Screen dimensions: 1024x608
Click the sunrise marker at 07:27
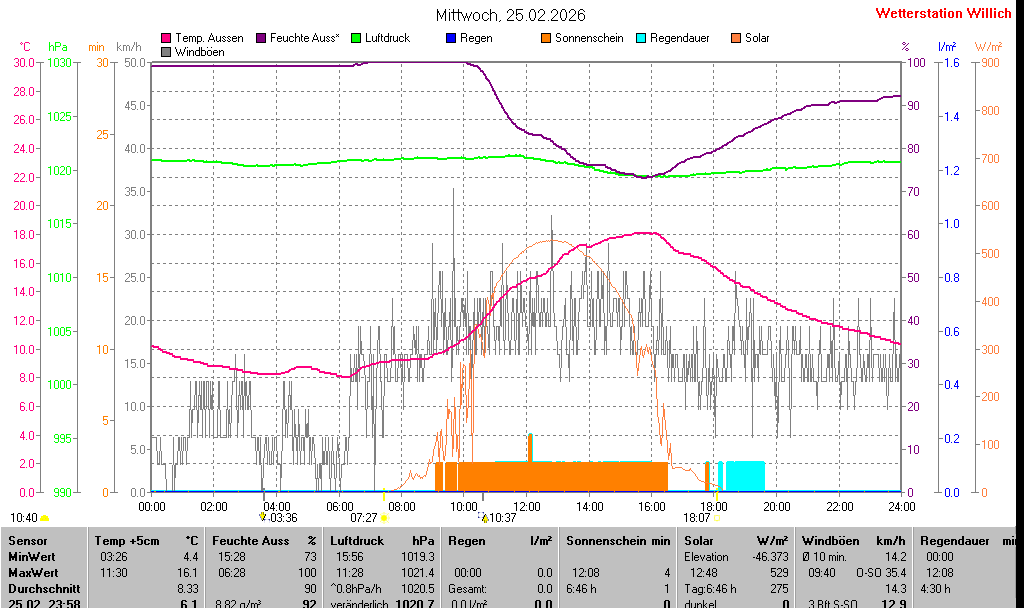[x=384, y=517]
